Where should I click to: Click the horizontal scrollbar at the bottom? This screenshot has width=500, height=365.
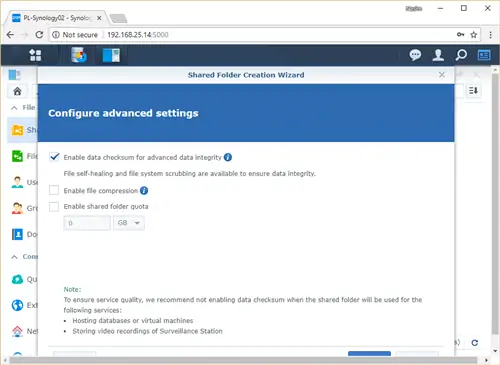243,360
